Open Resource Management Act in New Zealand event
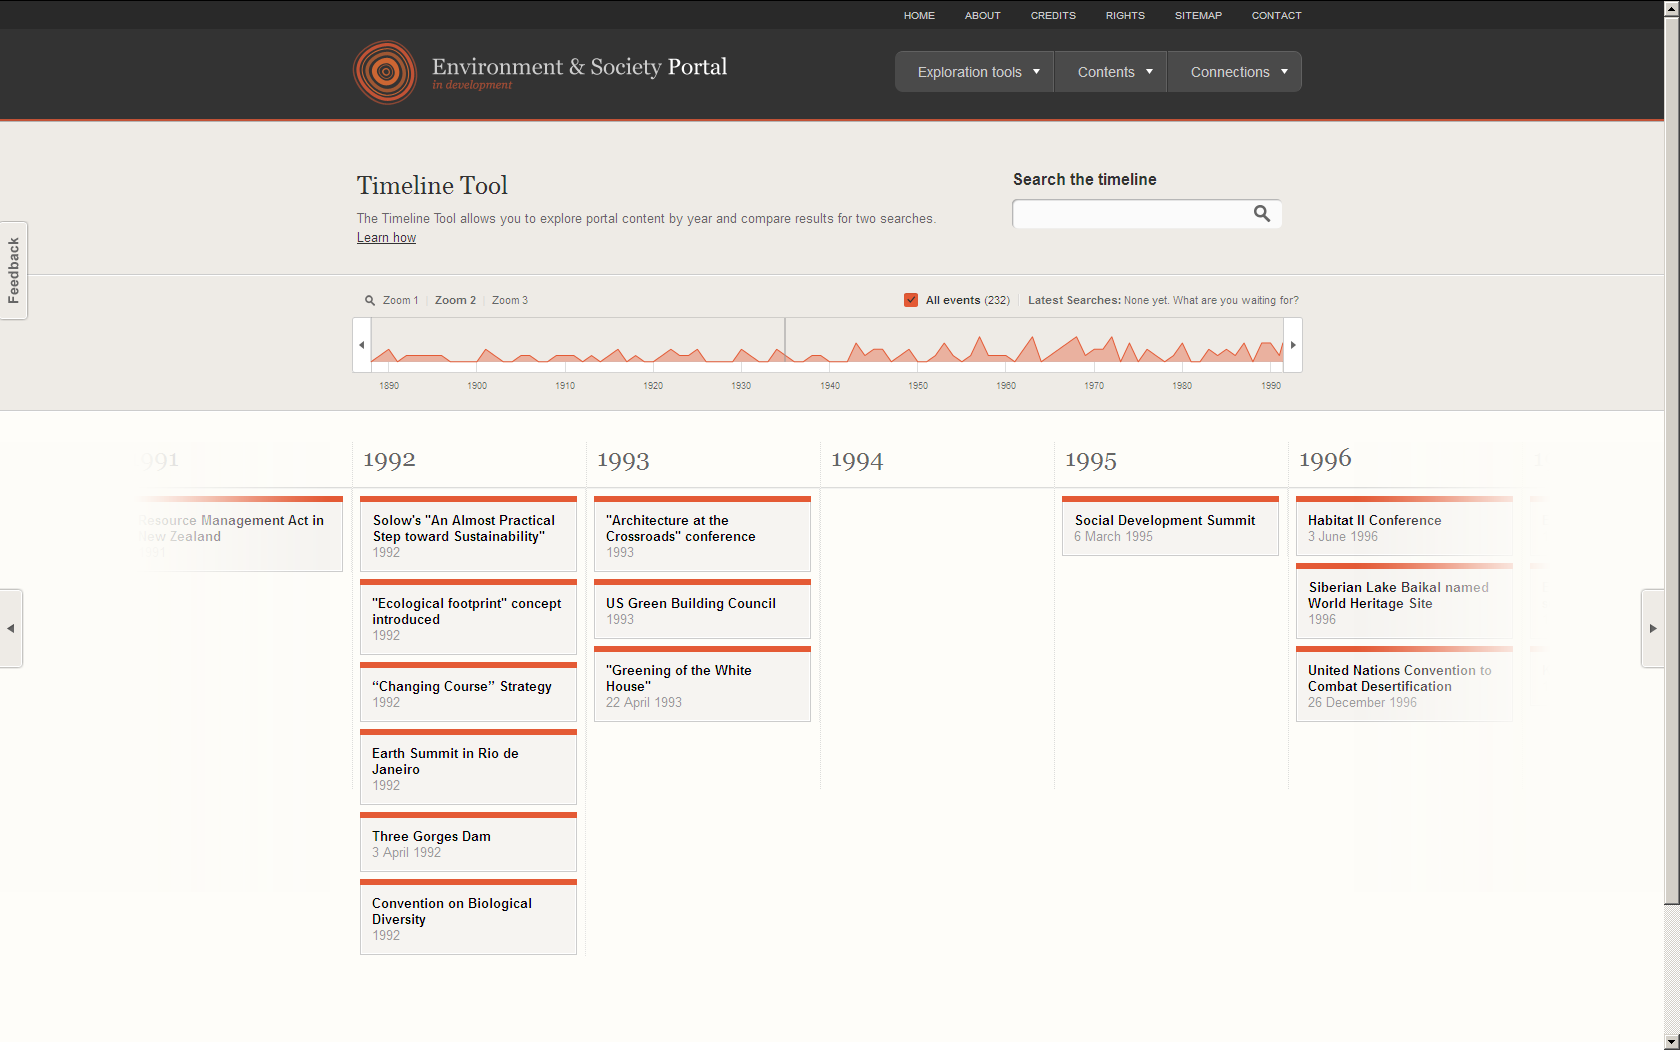Image resolution: width=1680 pixels, height=1050 pixels. click(x=240, y=534)
